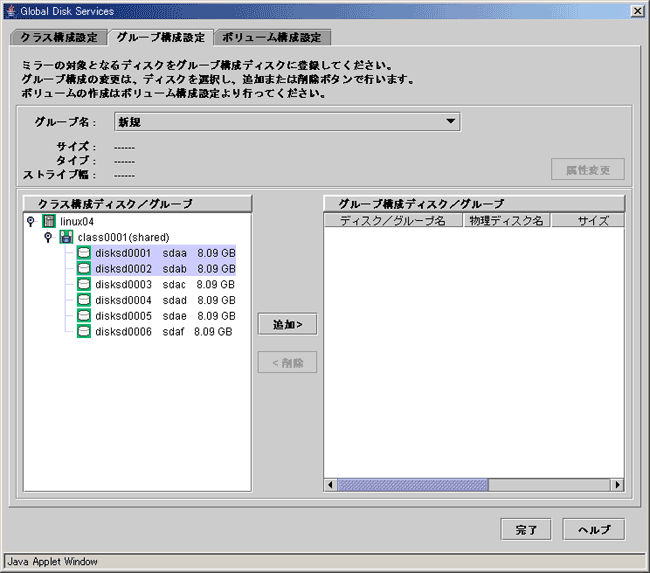Open help with the ヘルプ button
Viewport: 650px width, 573px height.
[594, 529]
